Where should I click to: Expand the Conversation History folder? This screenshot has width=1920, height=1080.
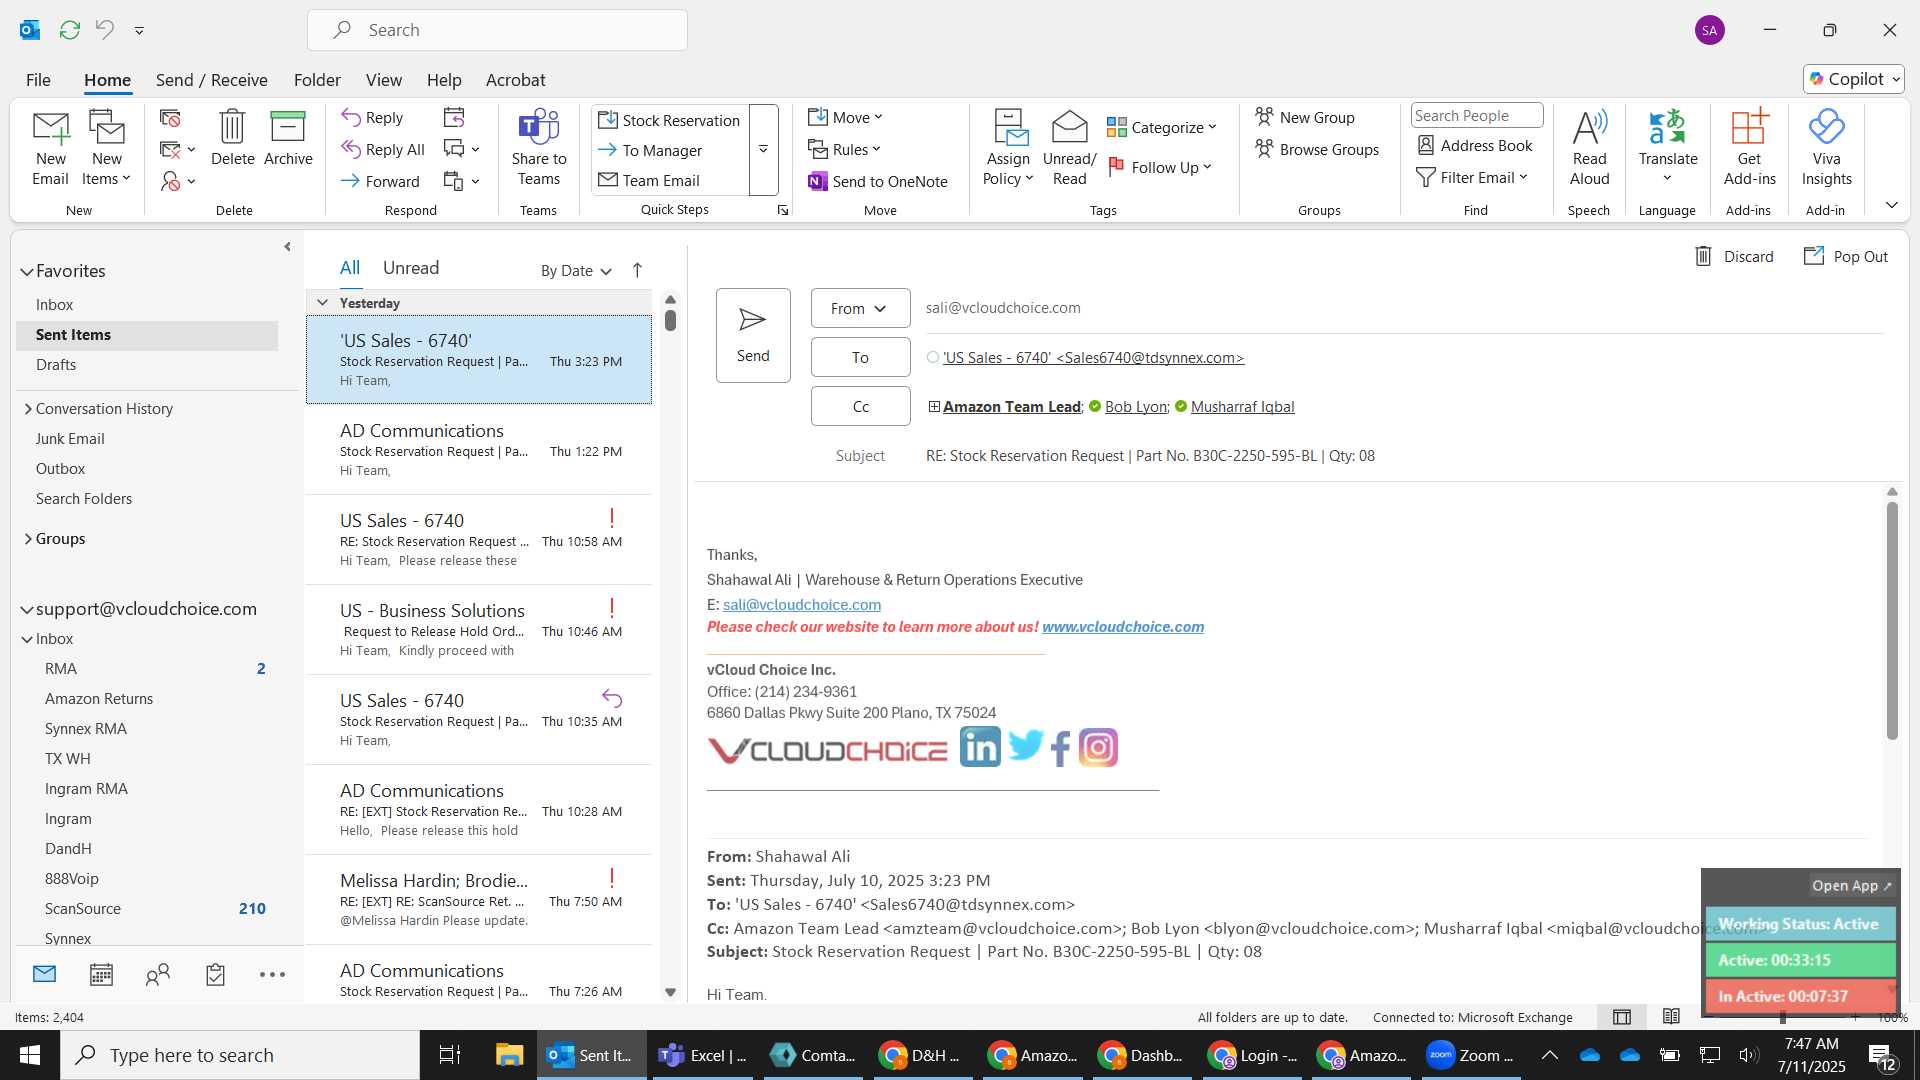[x=28, y=408]
